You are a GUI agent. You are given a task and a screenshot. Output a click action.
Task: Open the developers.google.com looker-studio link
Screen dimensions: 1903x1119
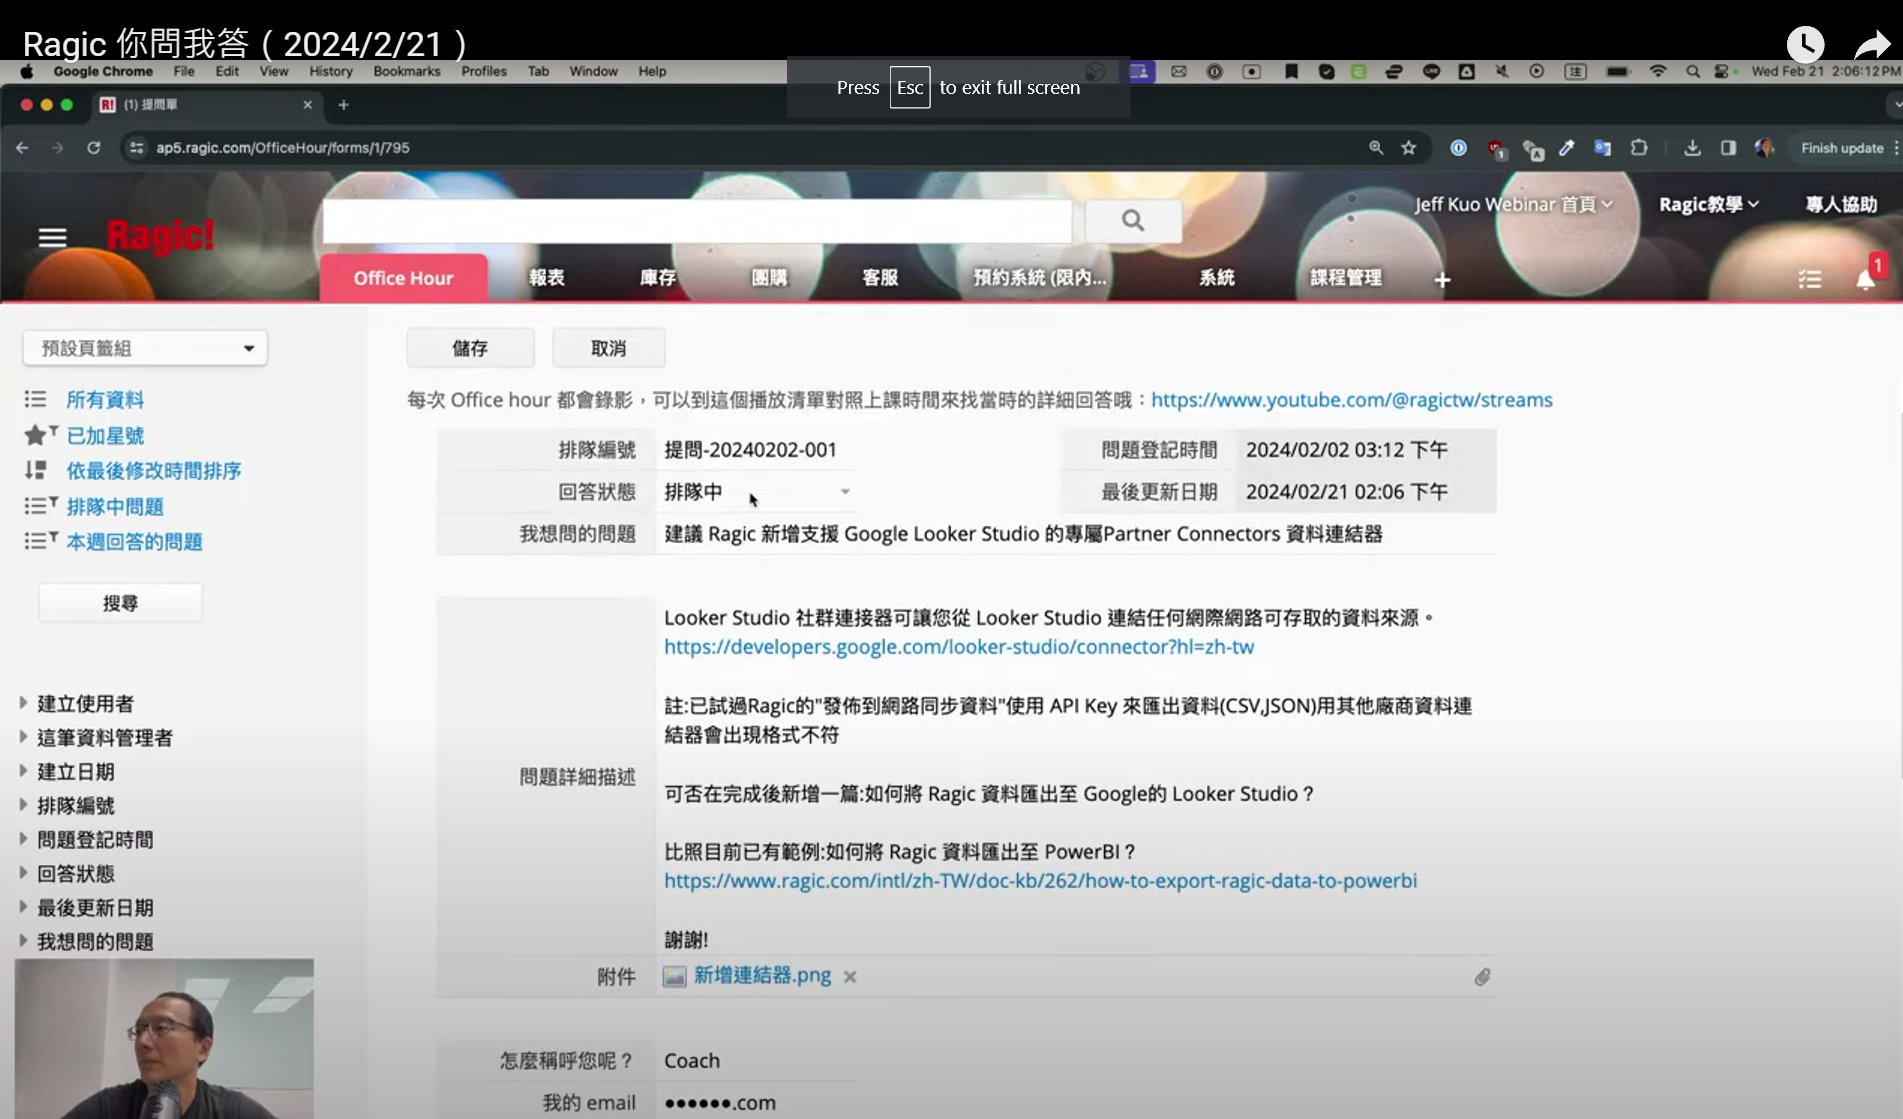(x=959, y=647)
